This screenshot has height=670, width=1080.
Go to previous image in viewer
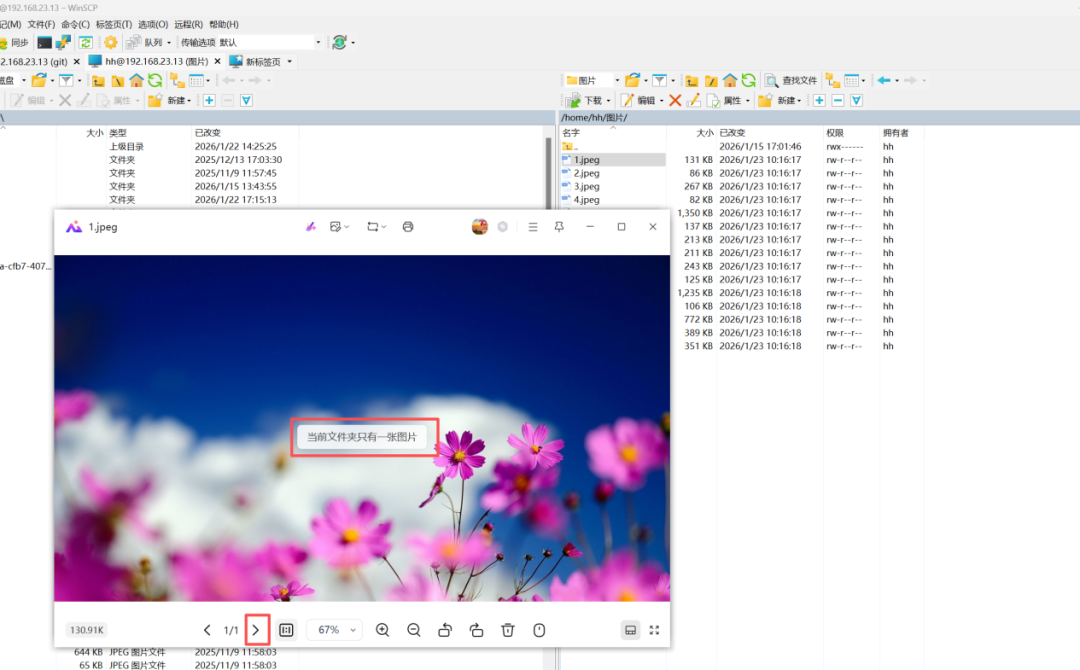pos(207,630)
